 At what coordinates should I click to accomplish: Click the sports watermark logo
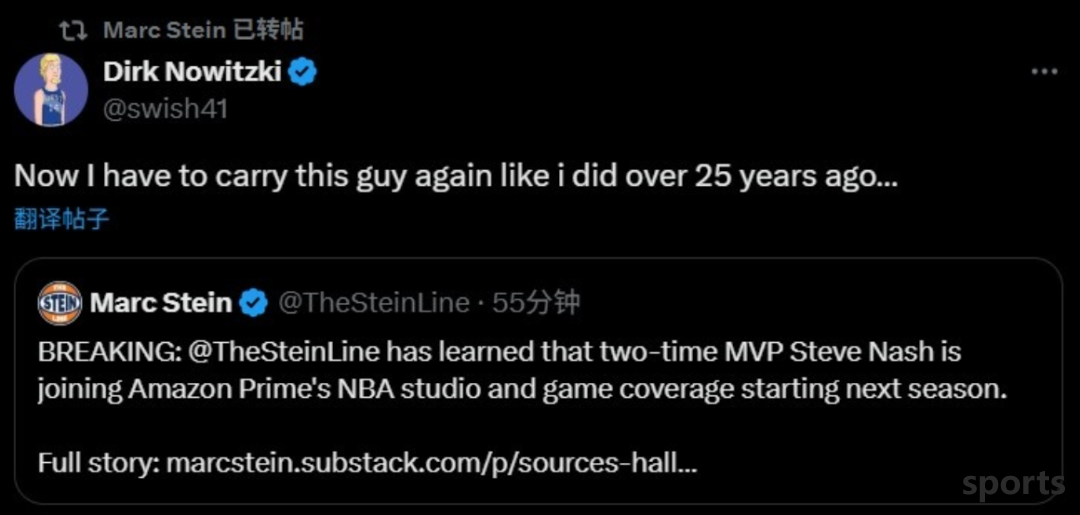(x=1014, y=485)
